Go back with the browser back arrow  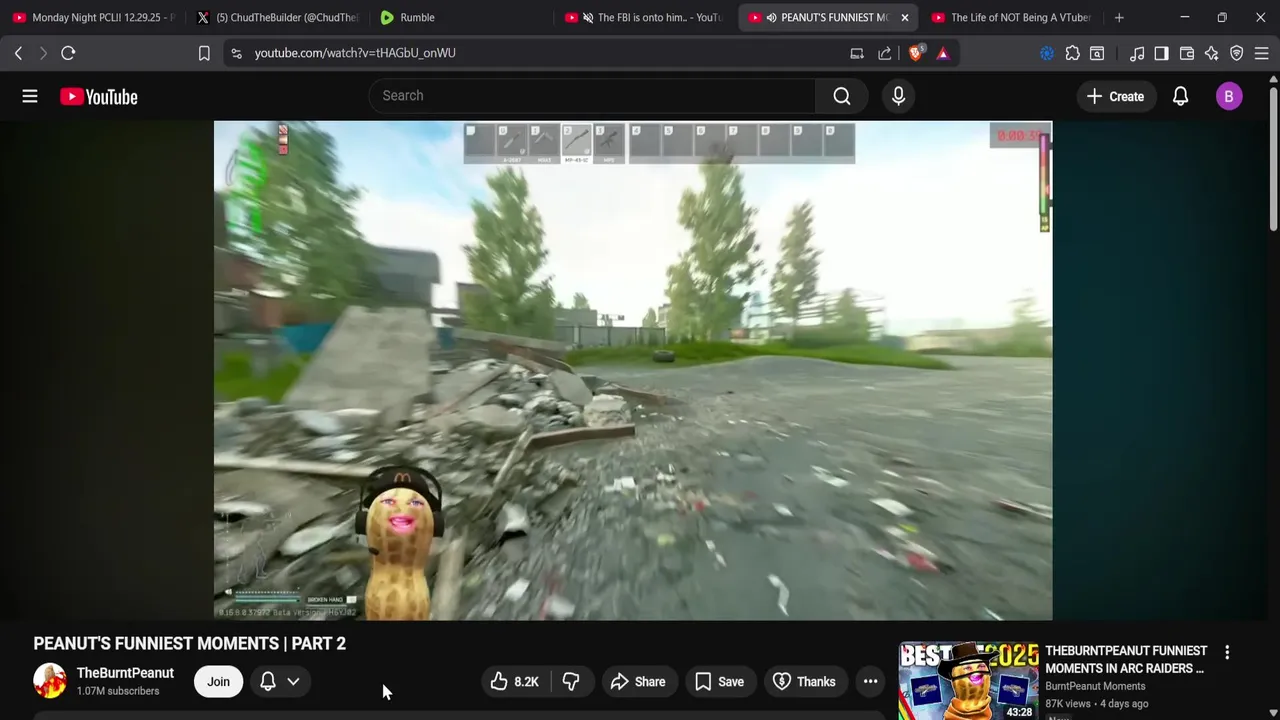click(x=18, y=53)
